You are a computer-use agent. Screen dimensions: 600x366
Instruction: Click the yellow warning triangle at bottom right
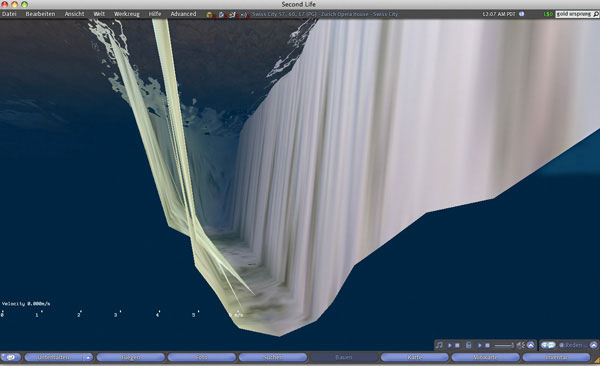(x=597, y=360)
